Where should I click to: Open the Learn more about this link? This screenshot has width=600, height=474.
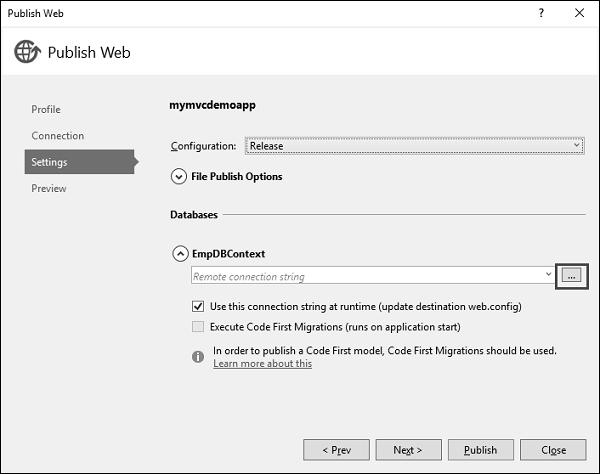262,364
